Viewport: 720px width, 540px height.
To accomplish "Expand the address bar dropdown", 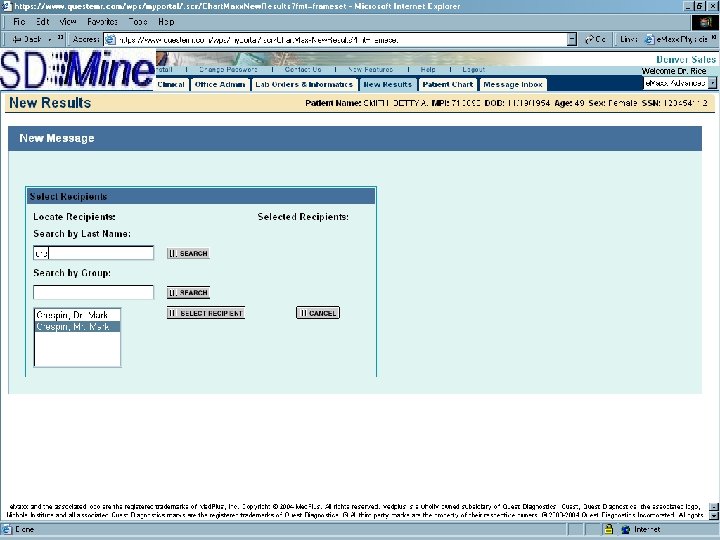I will [572, 40].
